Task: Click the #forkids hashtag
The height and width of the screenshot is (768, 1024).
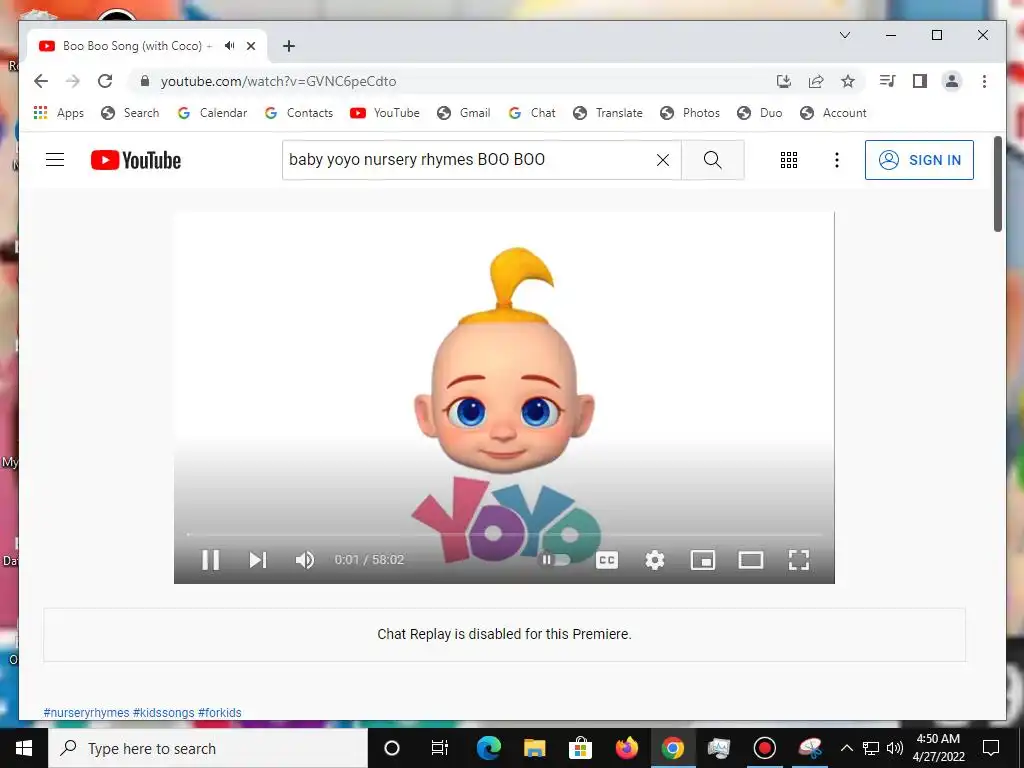Action: click(219, 712)
